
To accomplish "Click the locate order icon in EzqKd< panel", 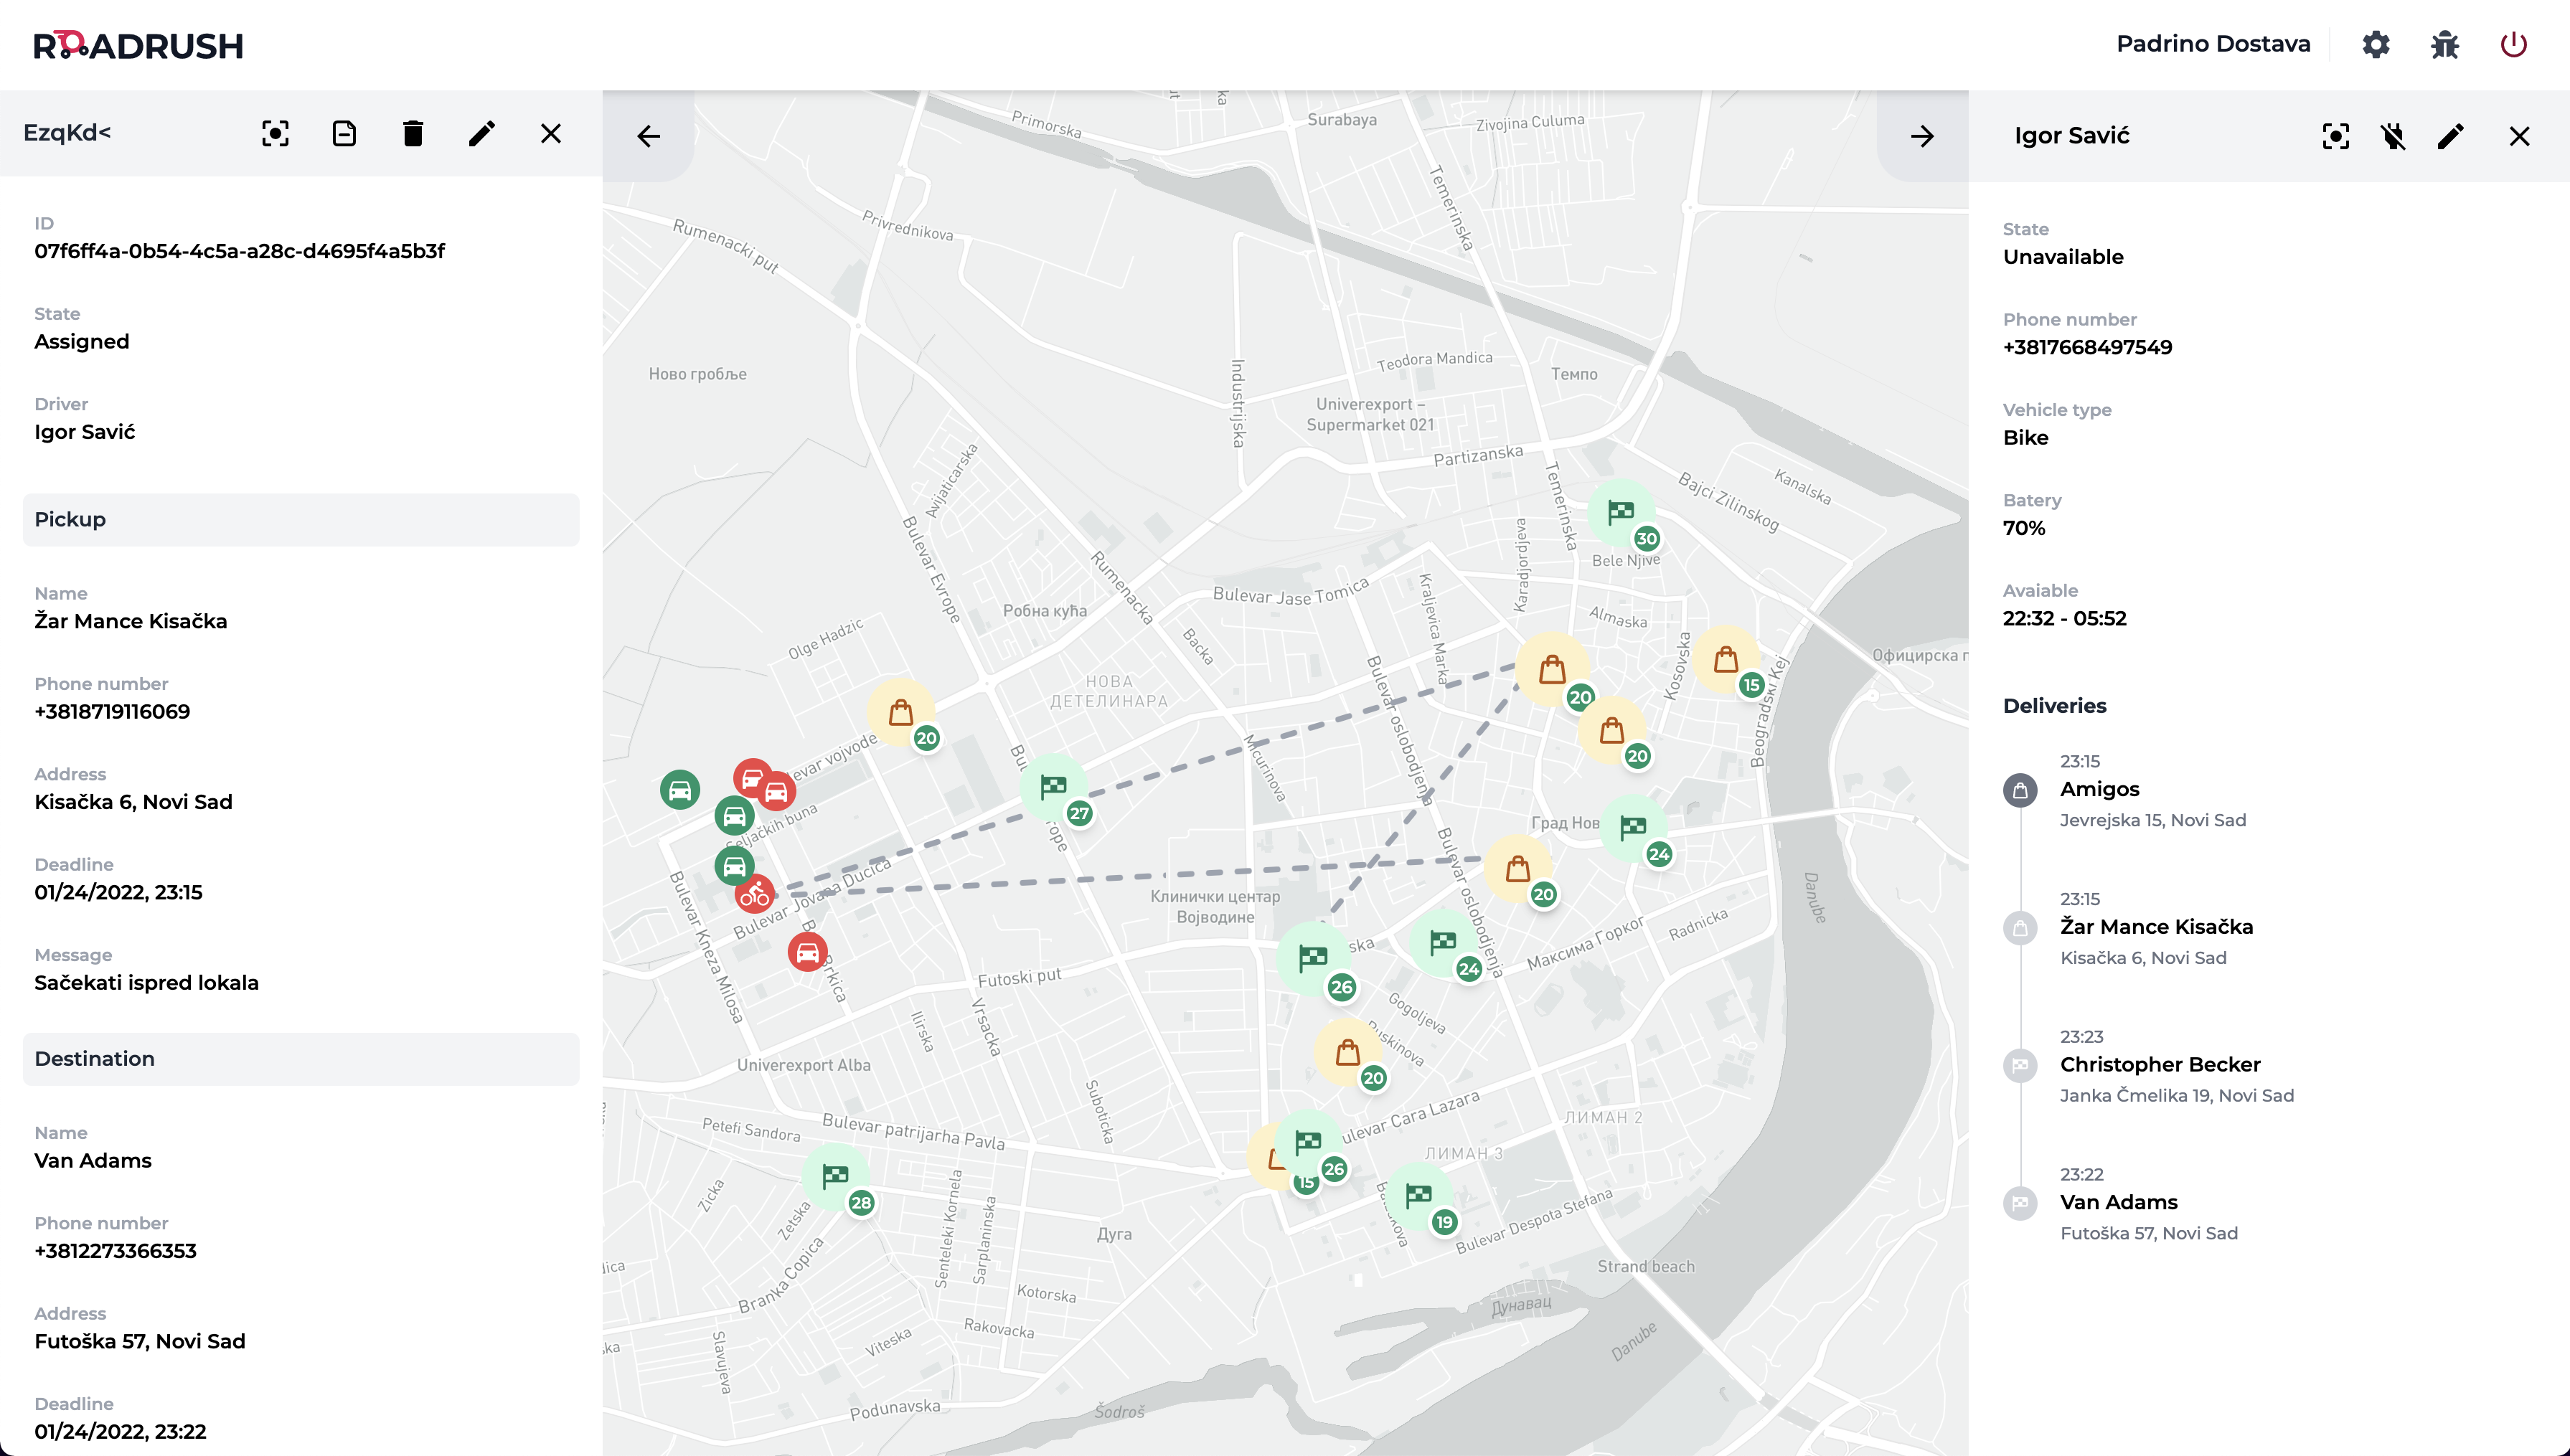I will tap(275, 134).
